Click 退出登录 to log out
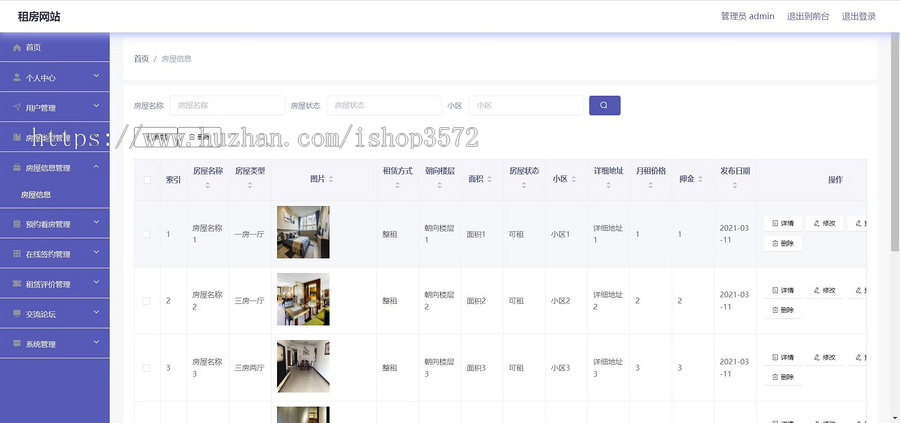This screenshot has width=900, height=423. [x=859, y=16]
